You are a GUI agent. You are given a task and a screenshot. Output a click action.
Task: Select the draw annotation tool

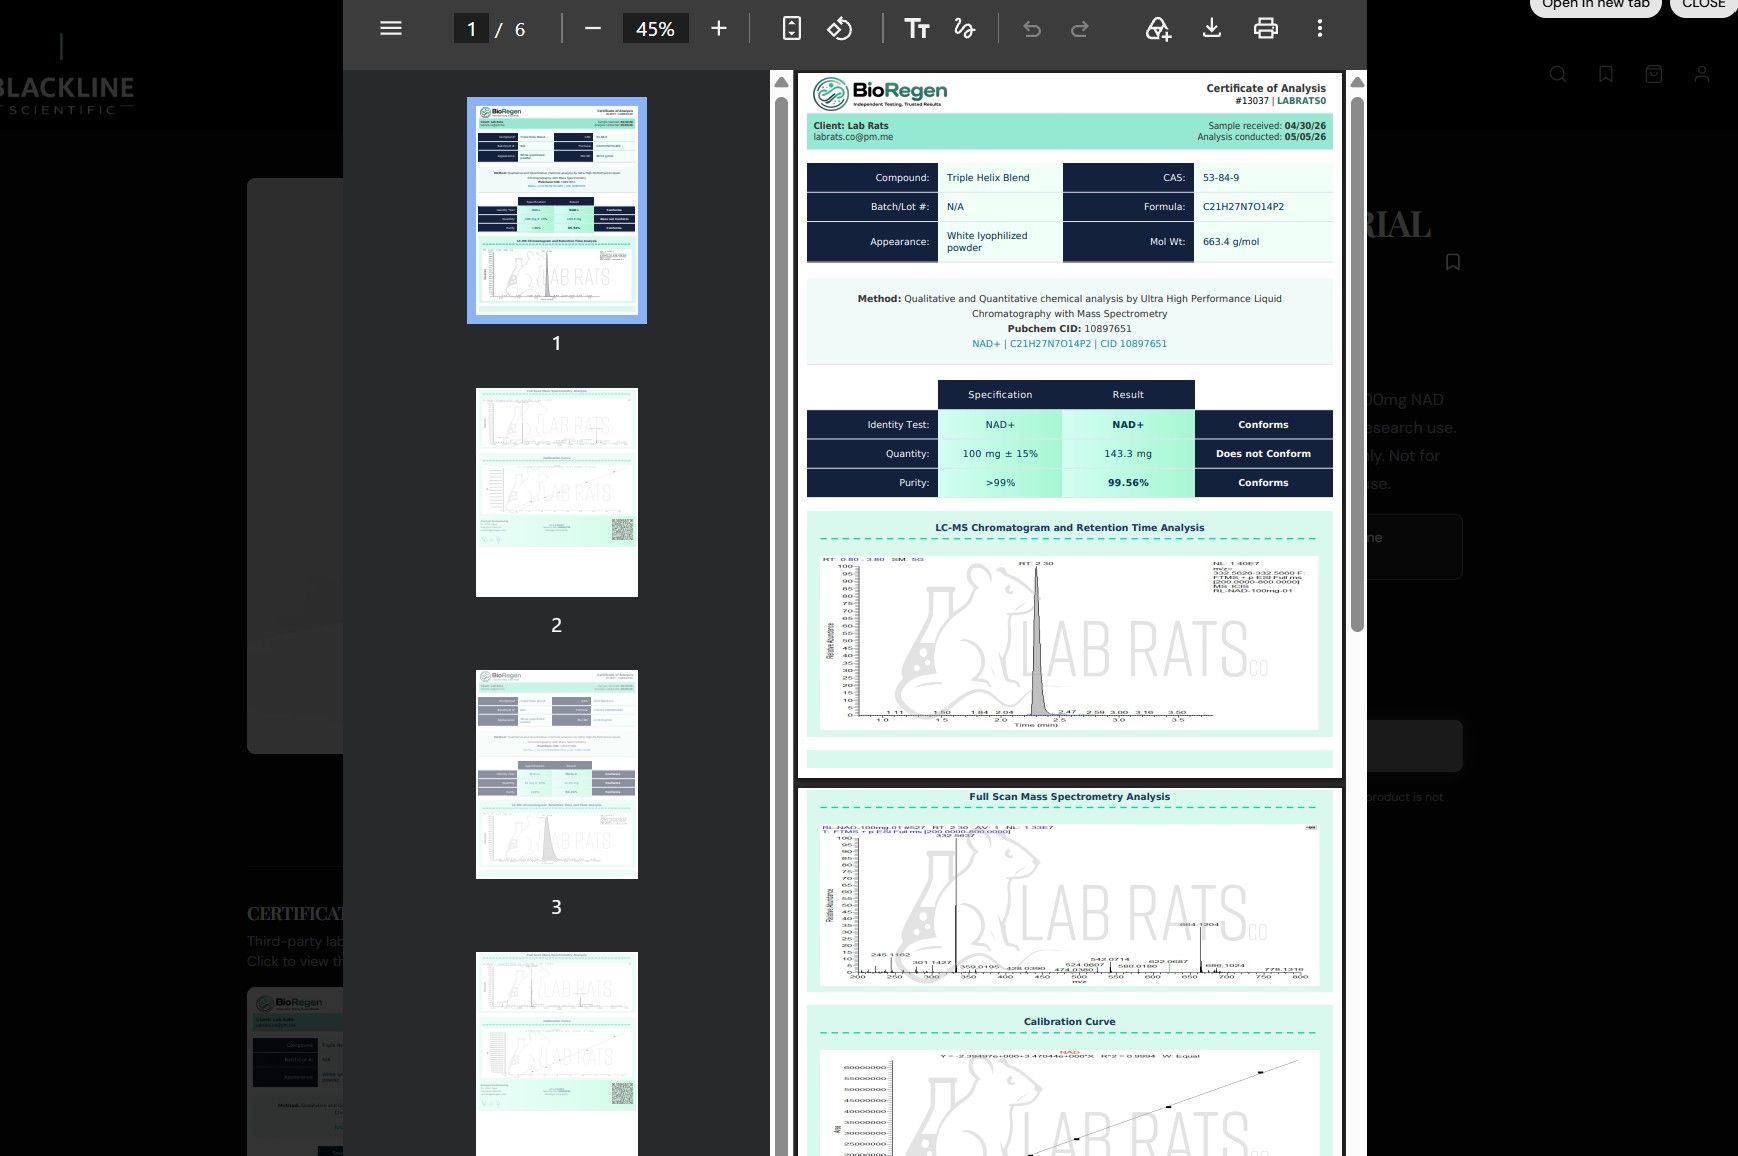pos(965,29)
